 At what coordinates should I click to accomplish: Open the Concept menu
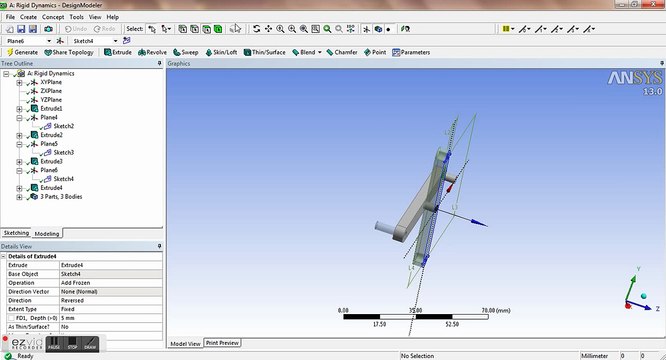53,17
